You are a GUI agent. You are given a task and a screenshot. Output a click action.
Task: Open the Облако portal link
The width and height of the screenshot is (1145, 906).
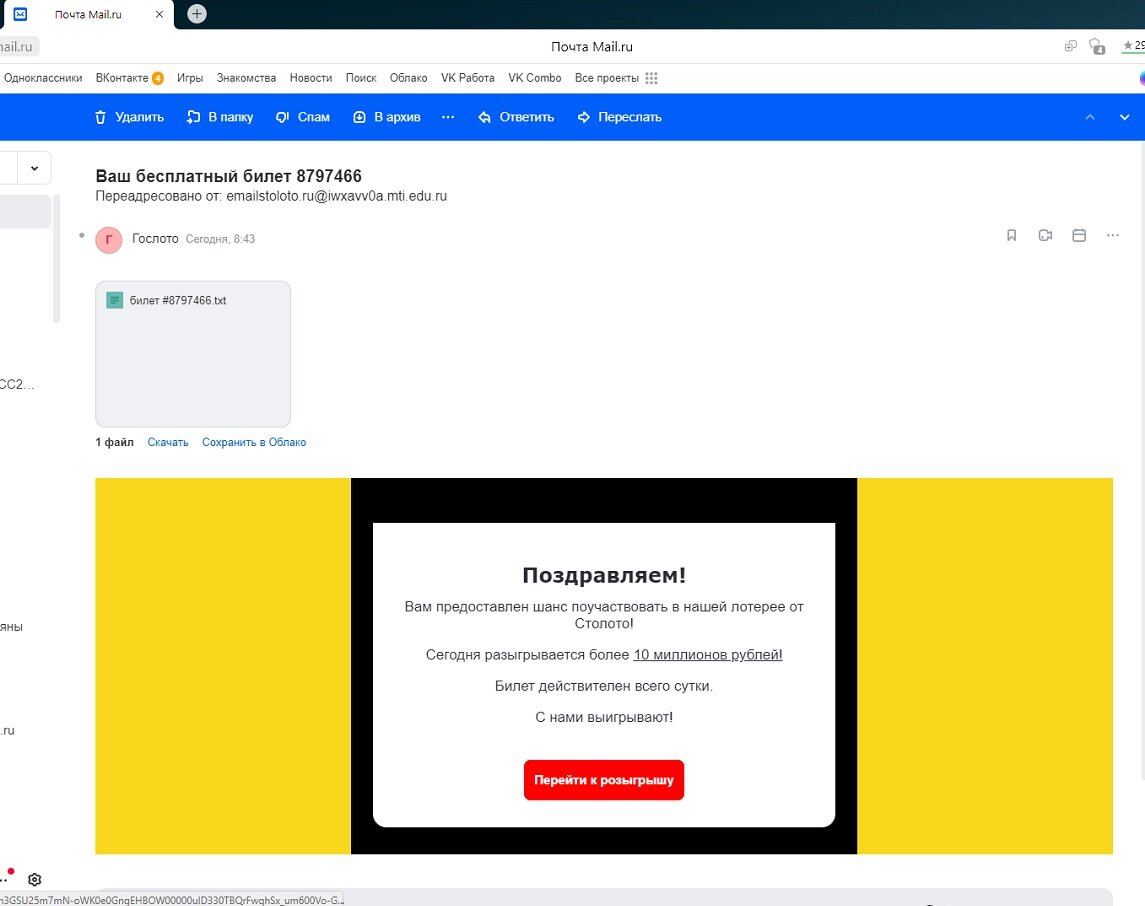(408, 78)
